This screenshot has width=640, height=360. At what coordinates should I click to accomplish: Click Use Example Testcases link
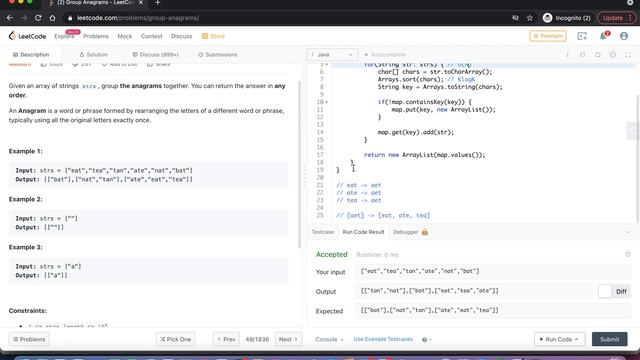click(x=383, y=340)
